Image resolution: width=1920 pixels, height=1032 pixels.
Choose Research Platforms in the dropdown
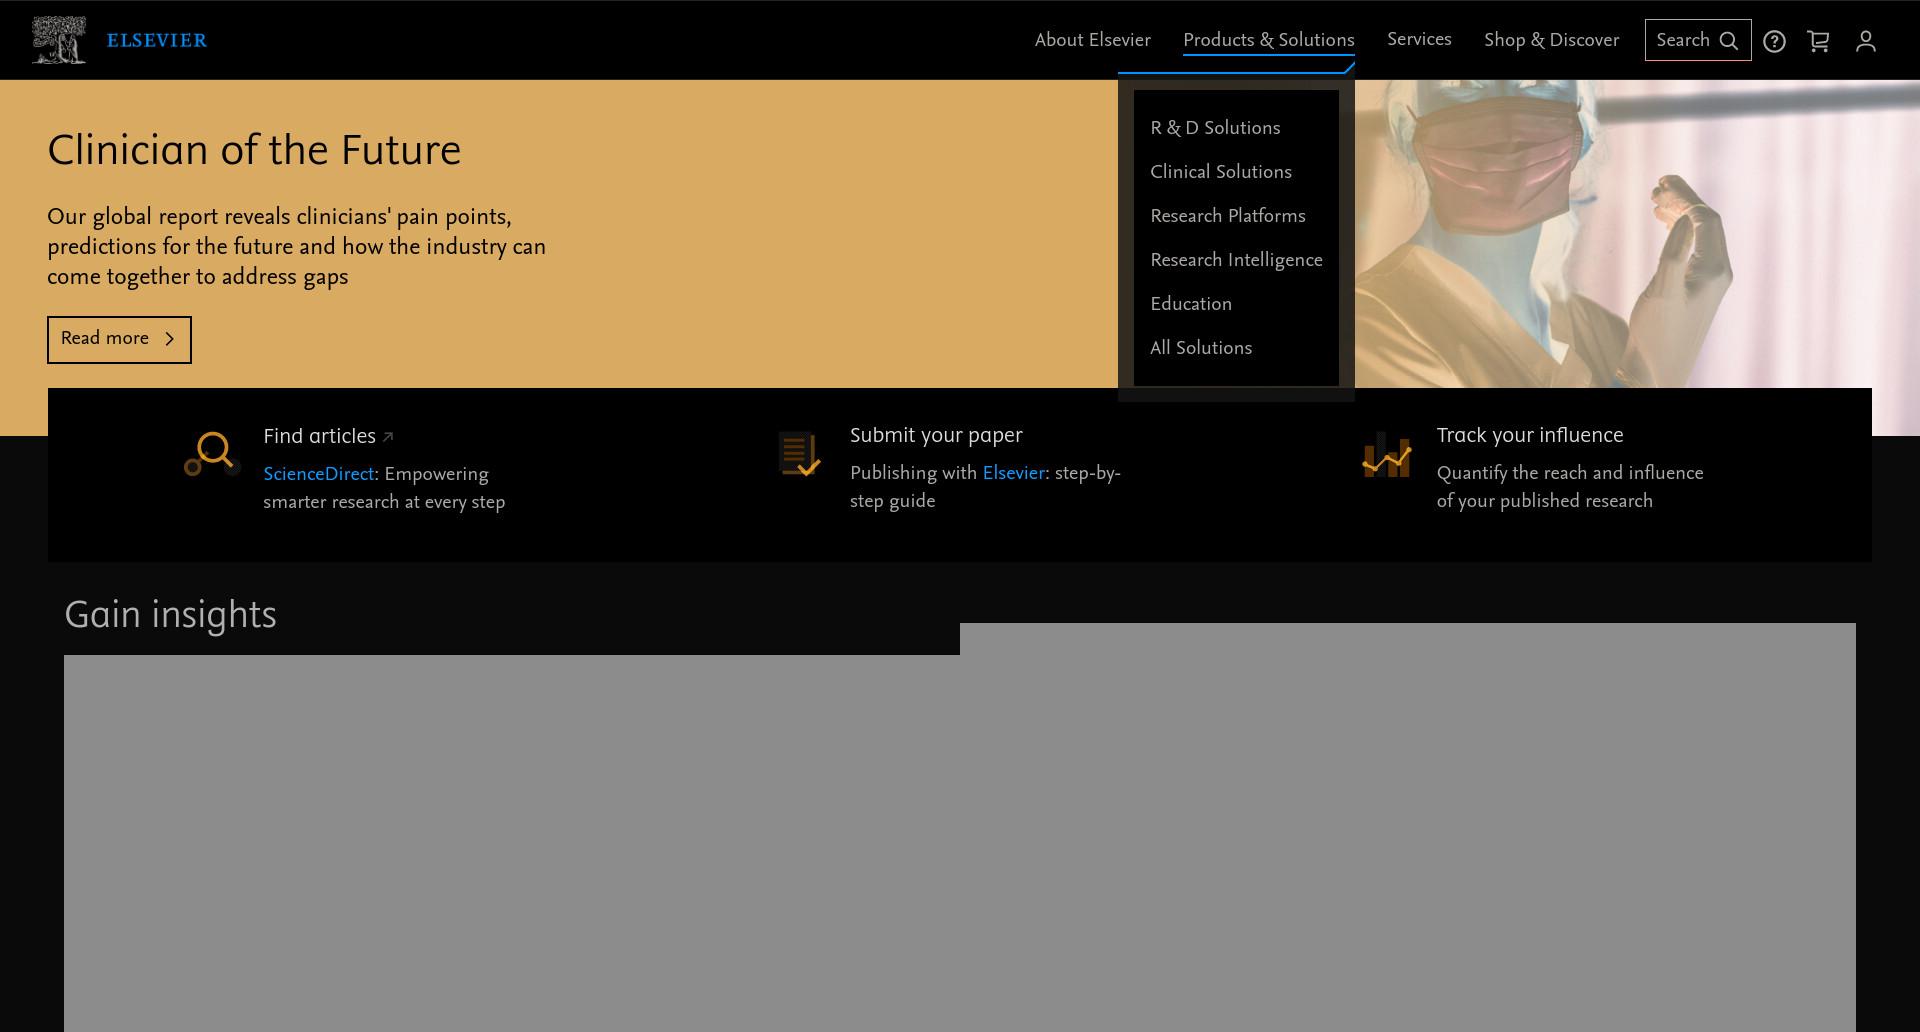coord(1228,216)
